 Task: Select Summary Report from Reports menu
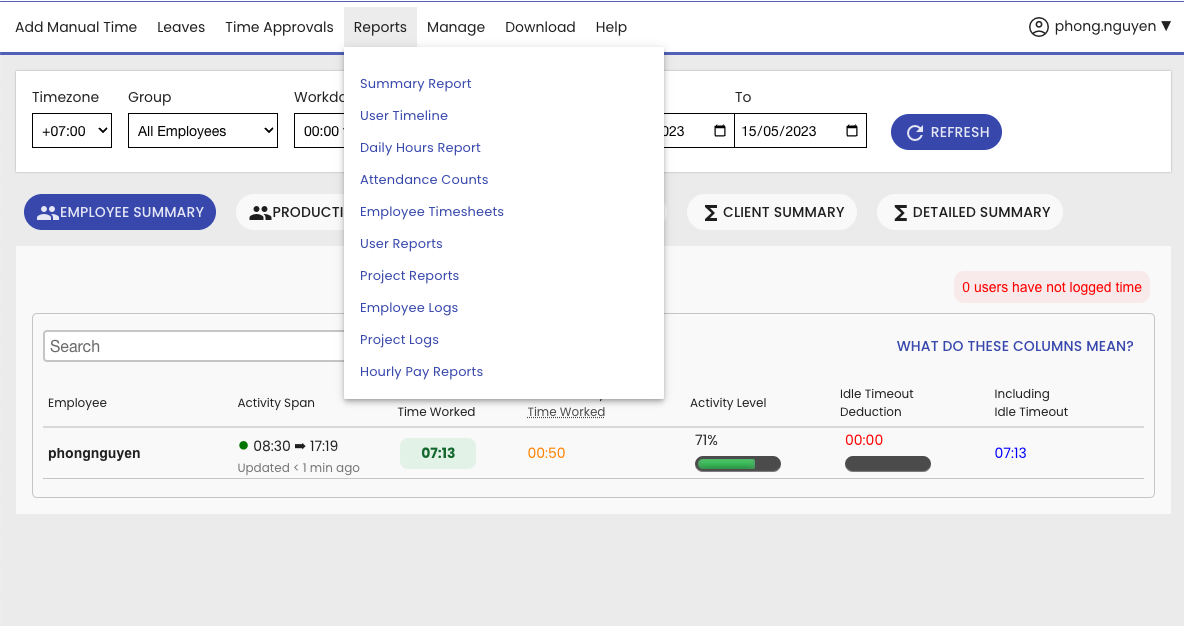point(415,84)
